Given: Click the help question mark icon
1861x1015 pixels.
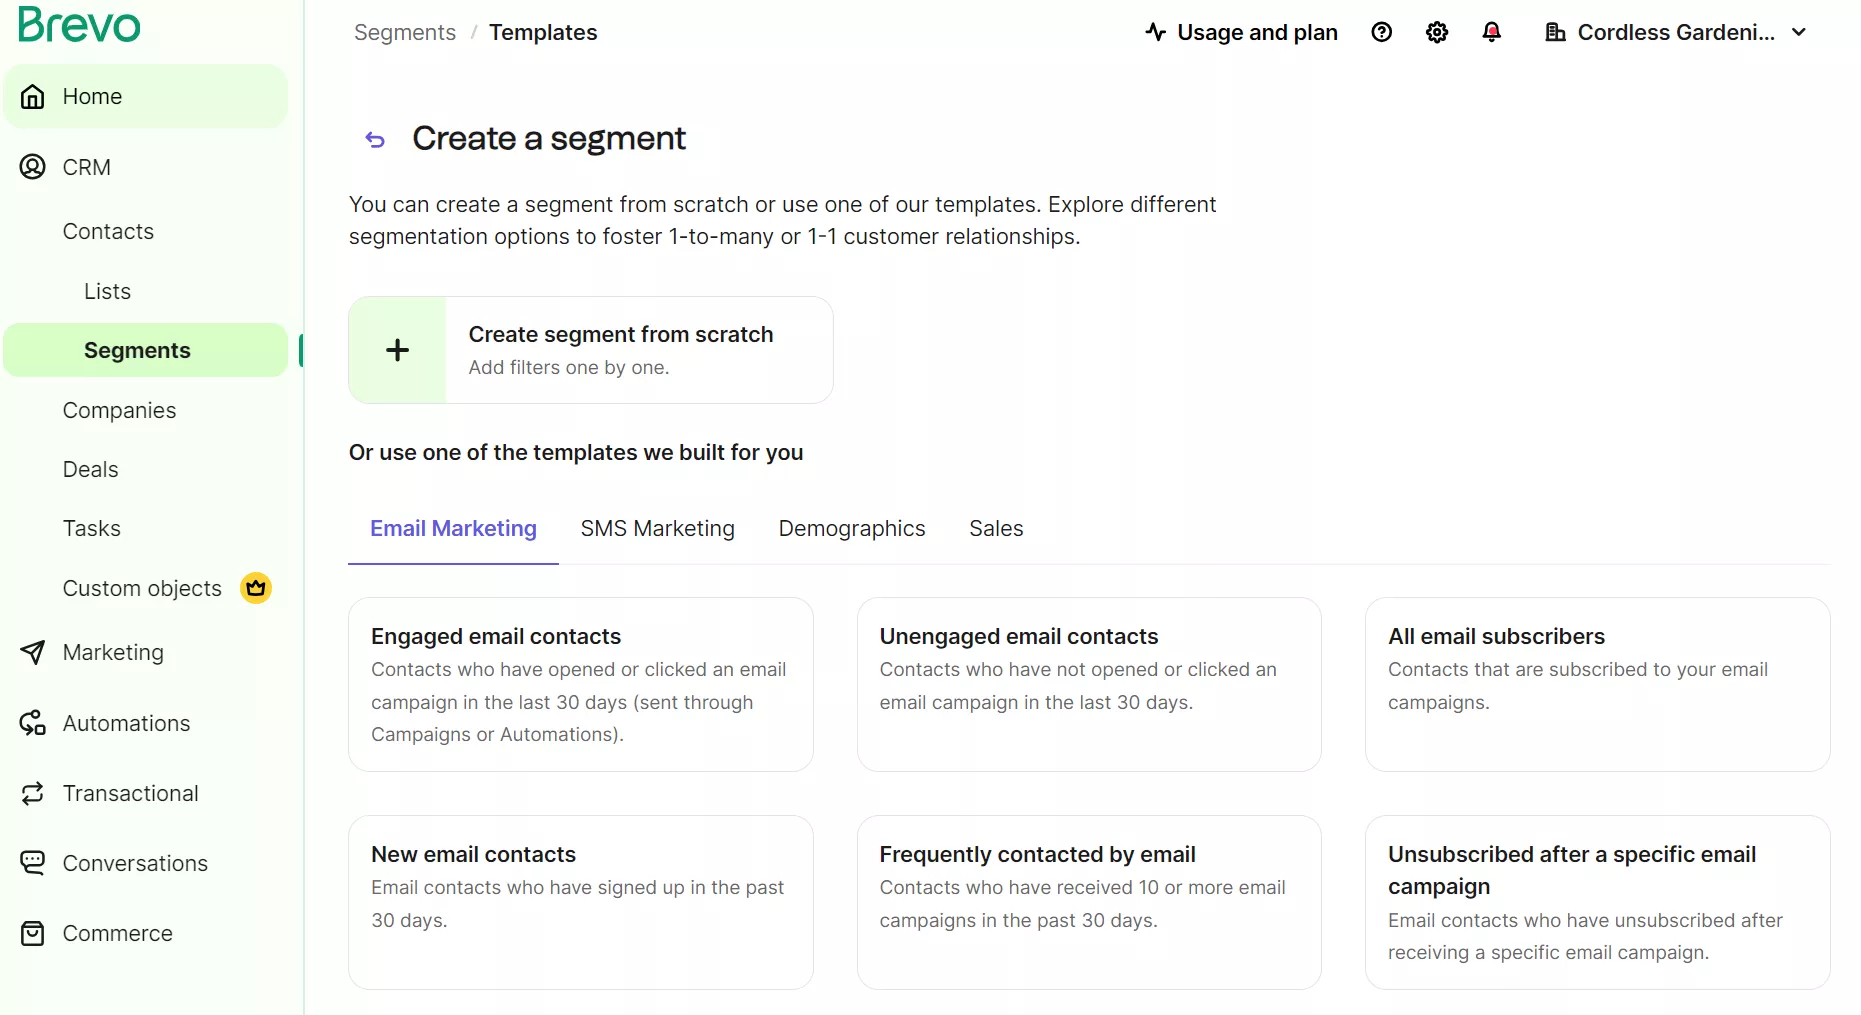Looking at the screenshot, I should pos(1381,32).
